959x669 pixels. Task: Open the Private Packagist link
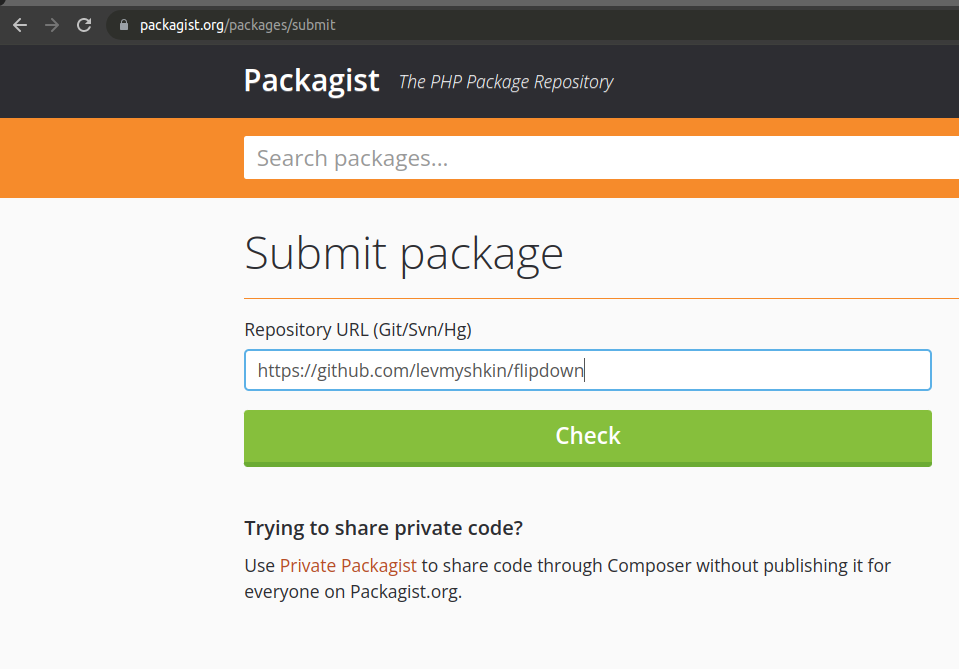348,565
